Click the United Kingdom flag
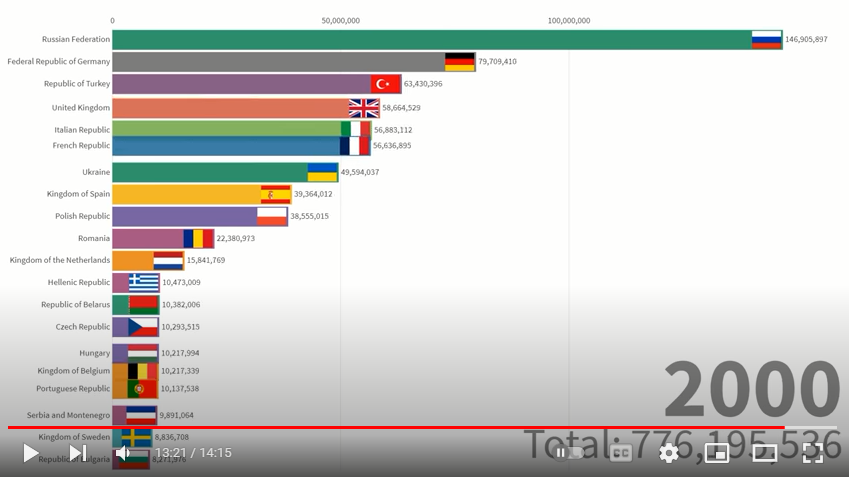This screenshot has height=480, width=859. [364, 108]
